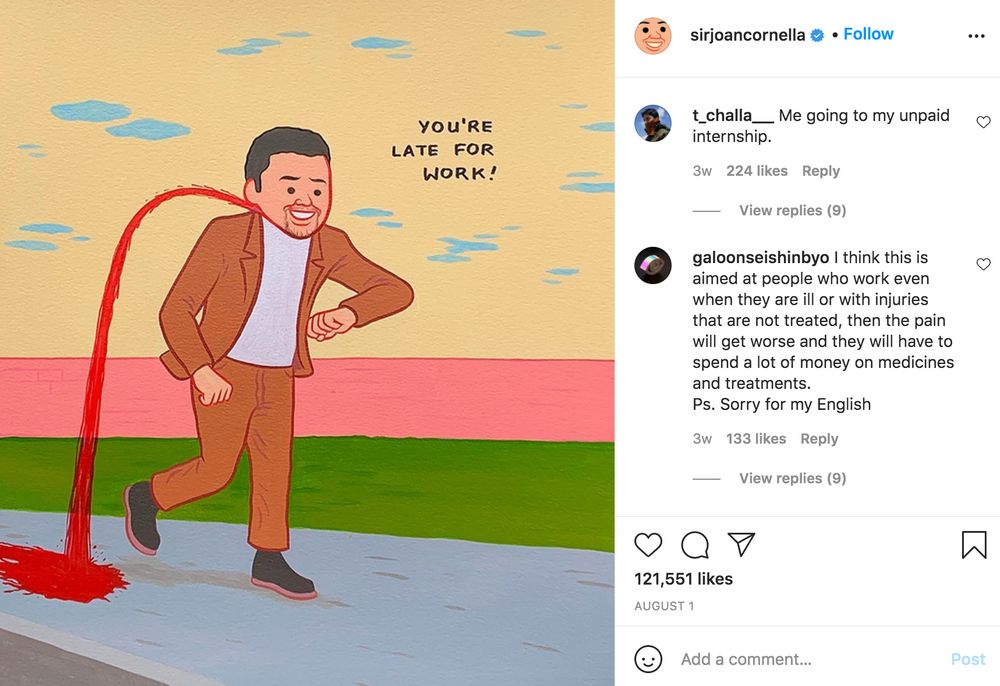This screenshot has height=686, width=1000.
Task: Click the sirjoancornella username in the header
Action: click(748, 35)
